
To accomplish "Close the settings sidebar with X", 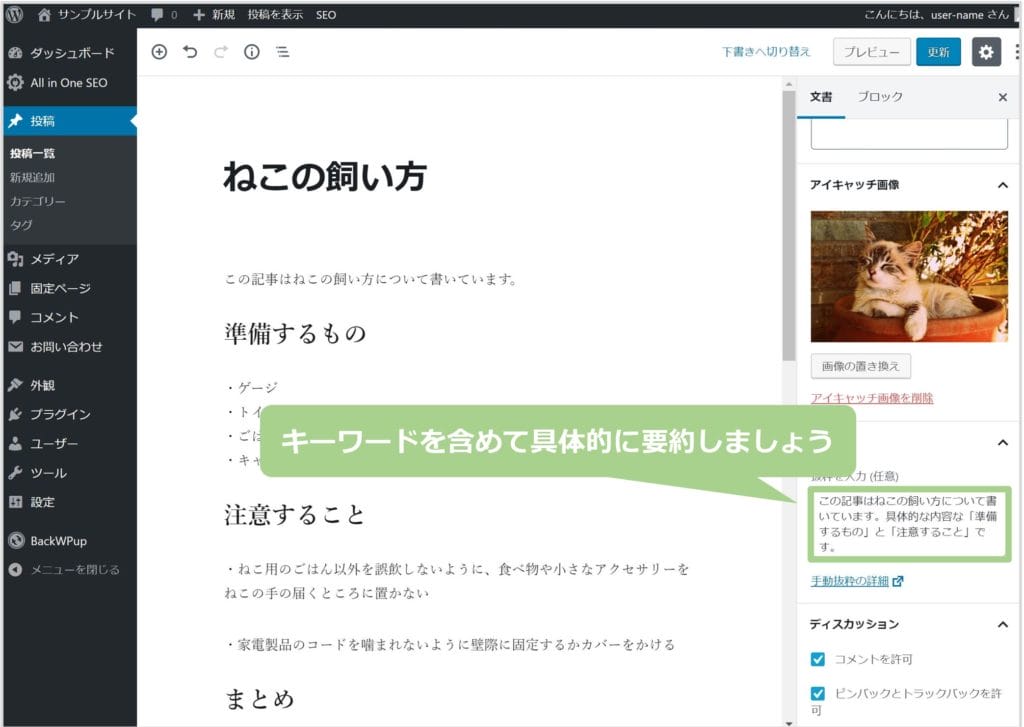I will [1003, 97].
